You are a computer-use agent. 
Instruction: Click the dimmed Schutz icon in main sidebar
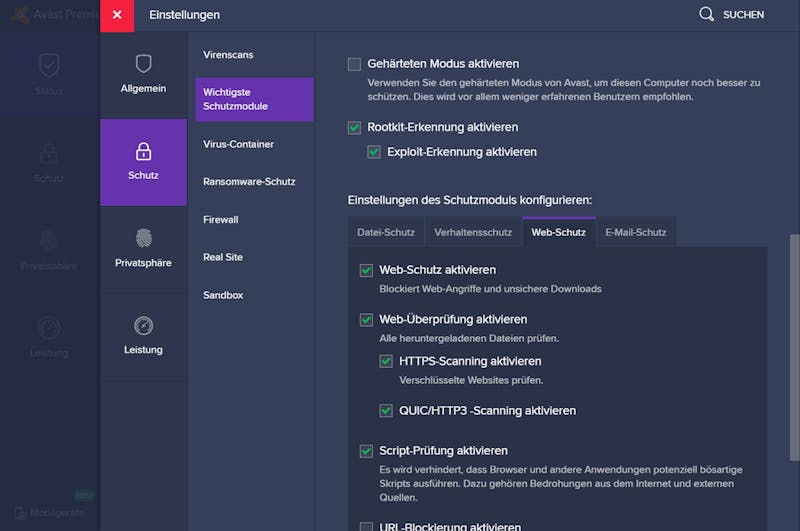pyautogui.click(x=49, y=153)
